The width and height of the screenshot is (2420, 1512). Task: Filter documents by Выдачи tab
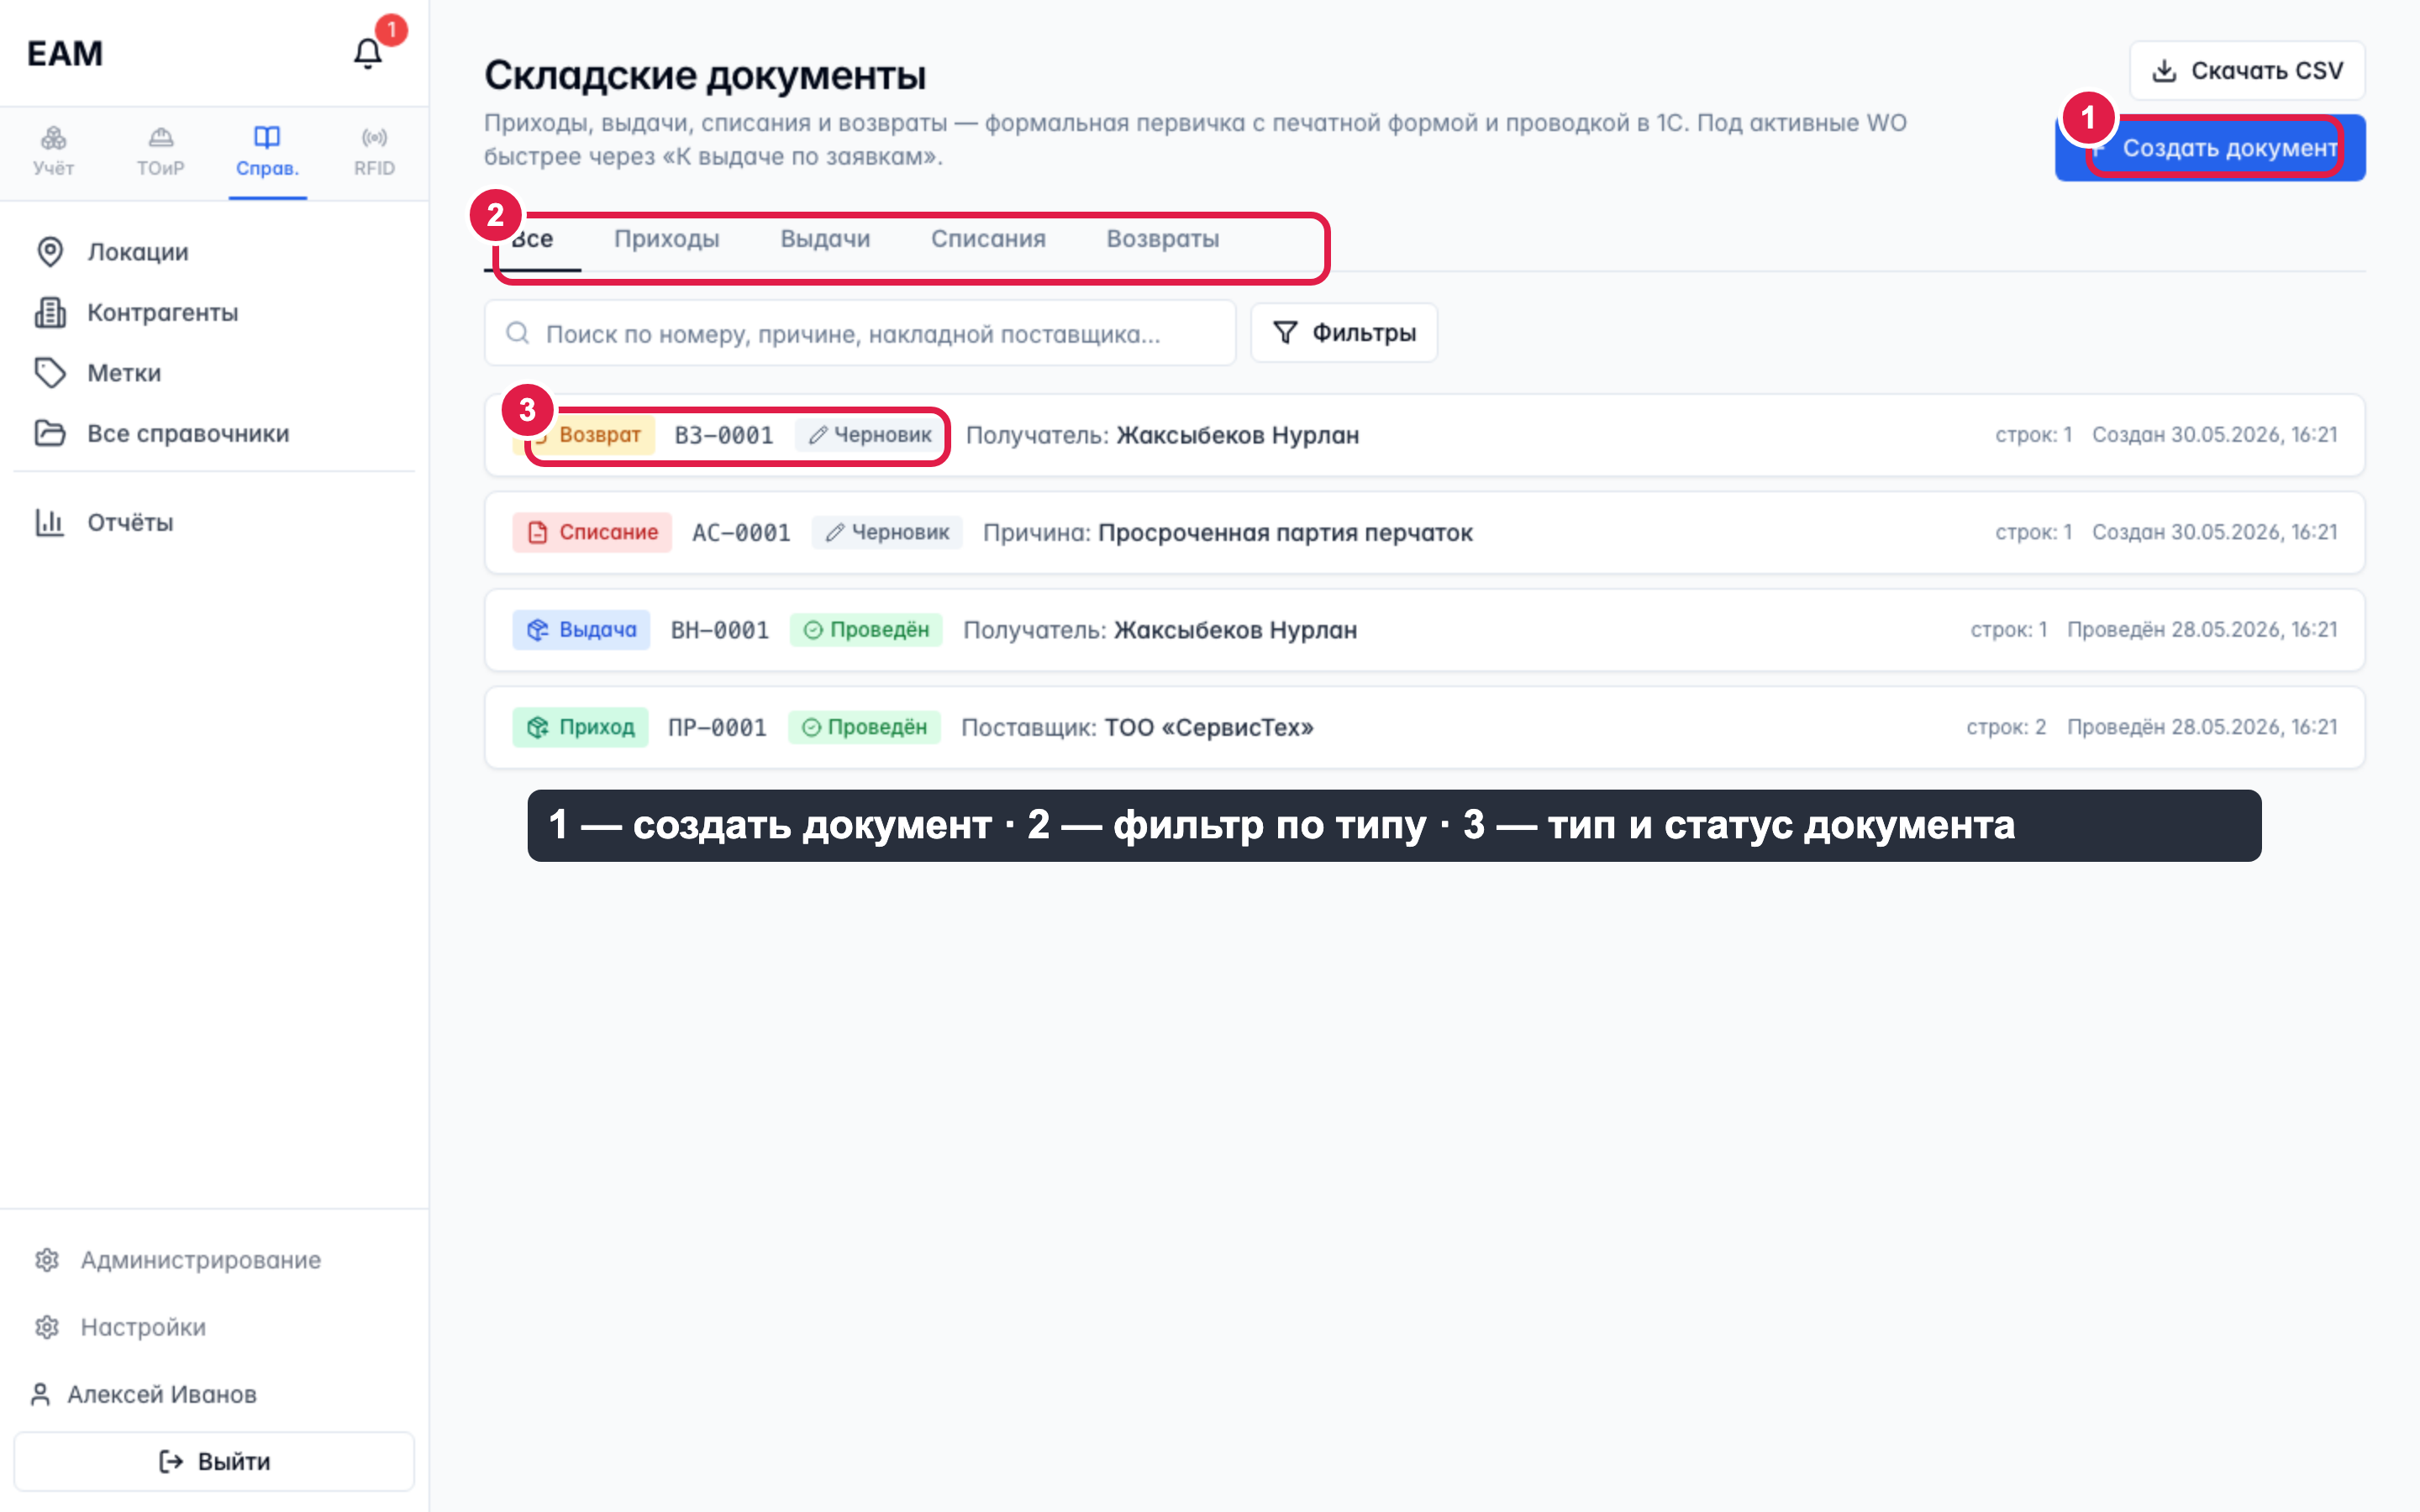click(825, 239)
